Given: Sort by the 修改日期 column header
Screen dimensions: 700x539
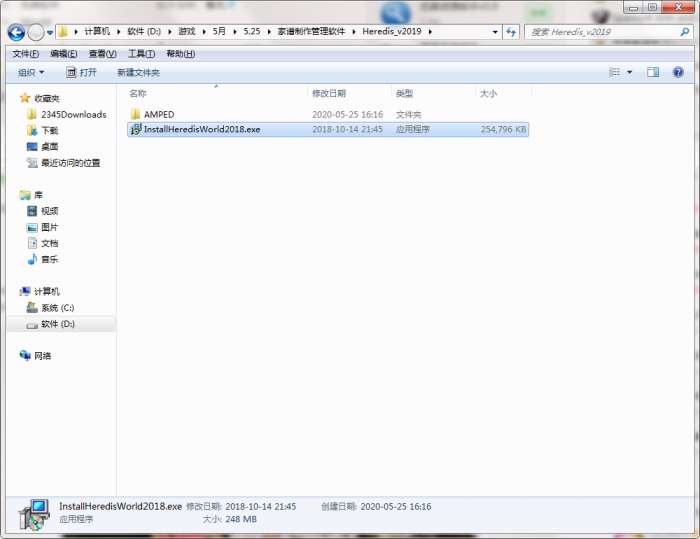Looking at the screenshot, I should tap(329, 93).
